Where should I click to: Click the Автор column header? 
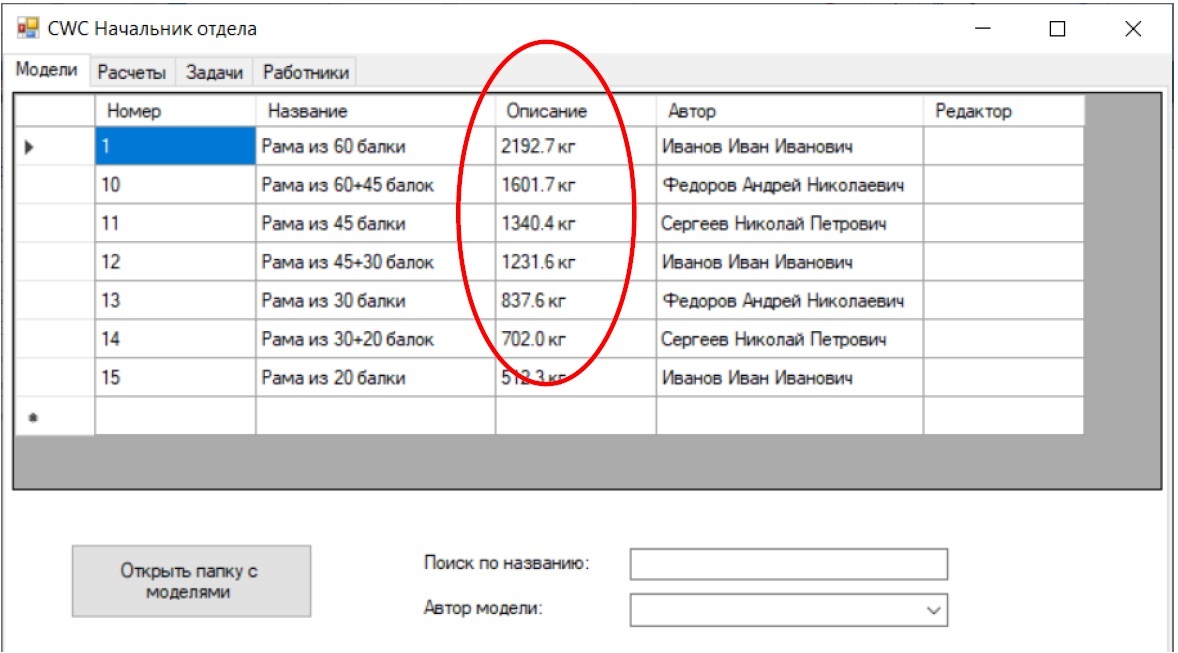789,111
